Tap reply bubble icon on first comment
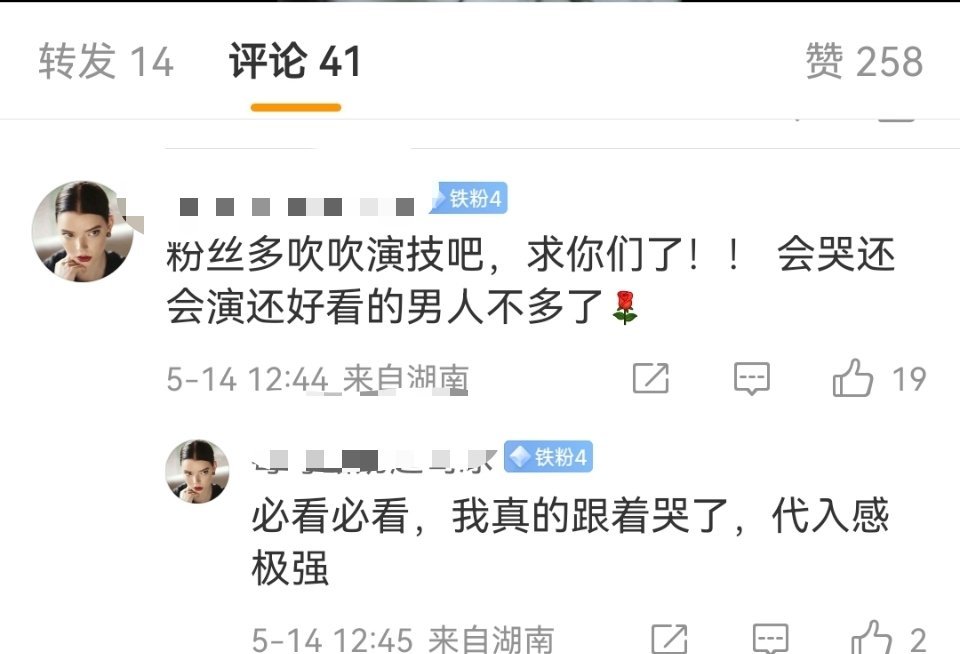The height and width of the screenshot is (654, 960). pyautogui.click(x=752, y=378)
